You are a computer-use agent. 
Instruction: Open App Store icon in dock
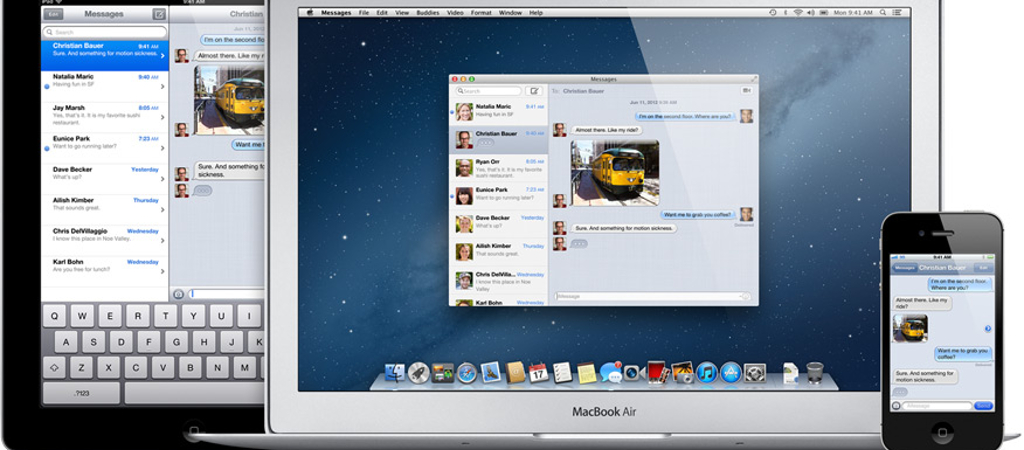(731, 373)
